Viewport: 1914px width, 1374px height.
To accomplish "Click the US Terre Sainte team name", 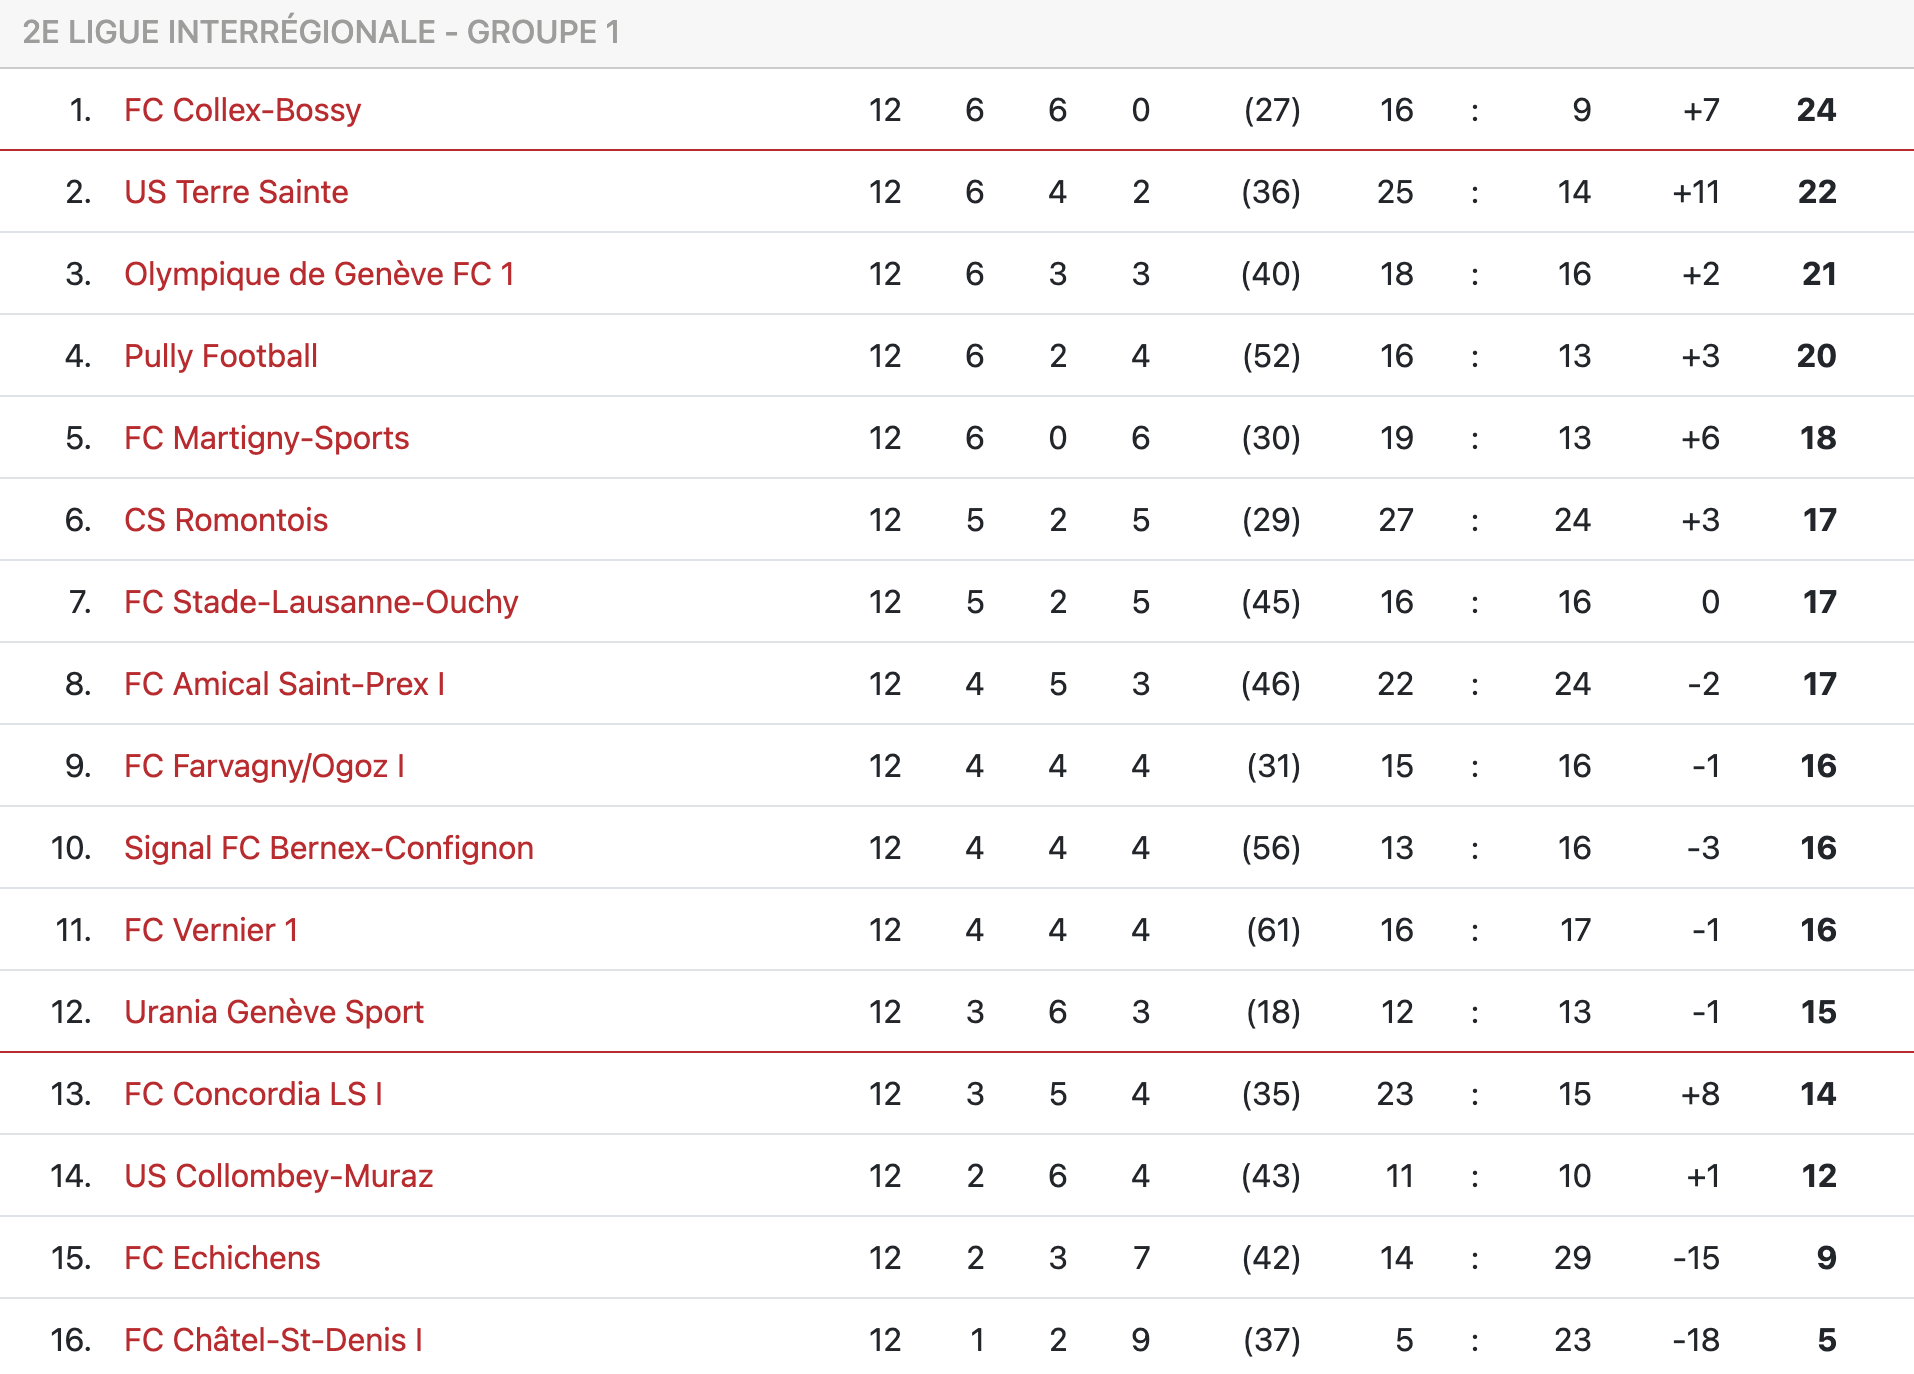I will (236, 192).
